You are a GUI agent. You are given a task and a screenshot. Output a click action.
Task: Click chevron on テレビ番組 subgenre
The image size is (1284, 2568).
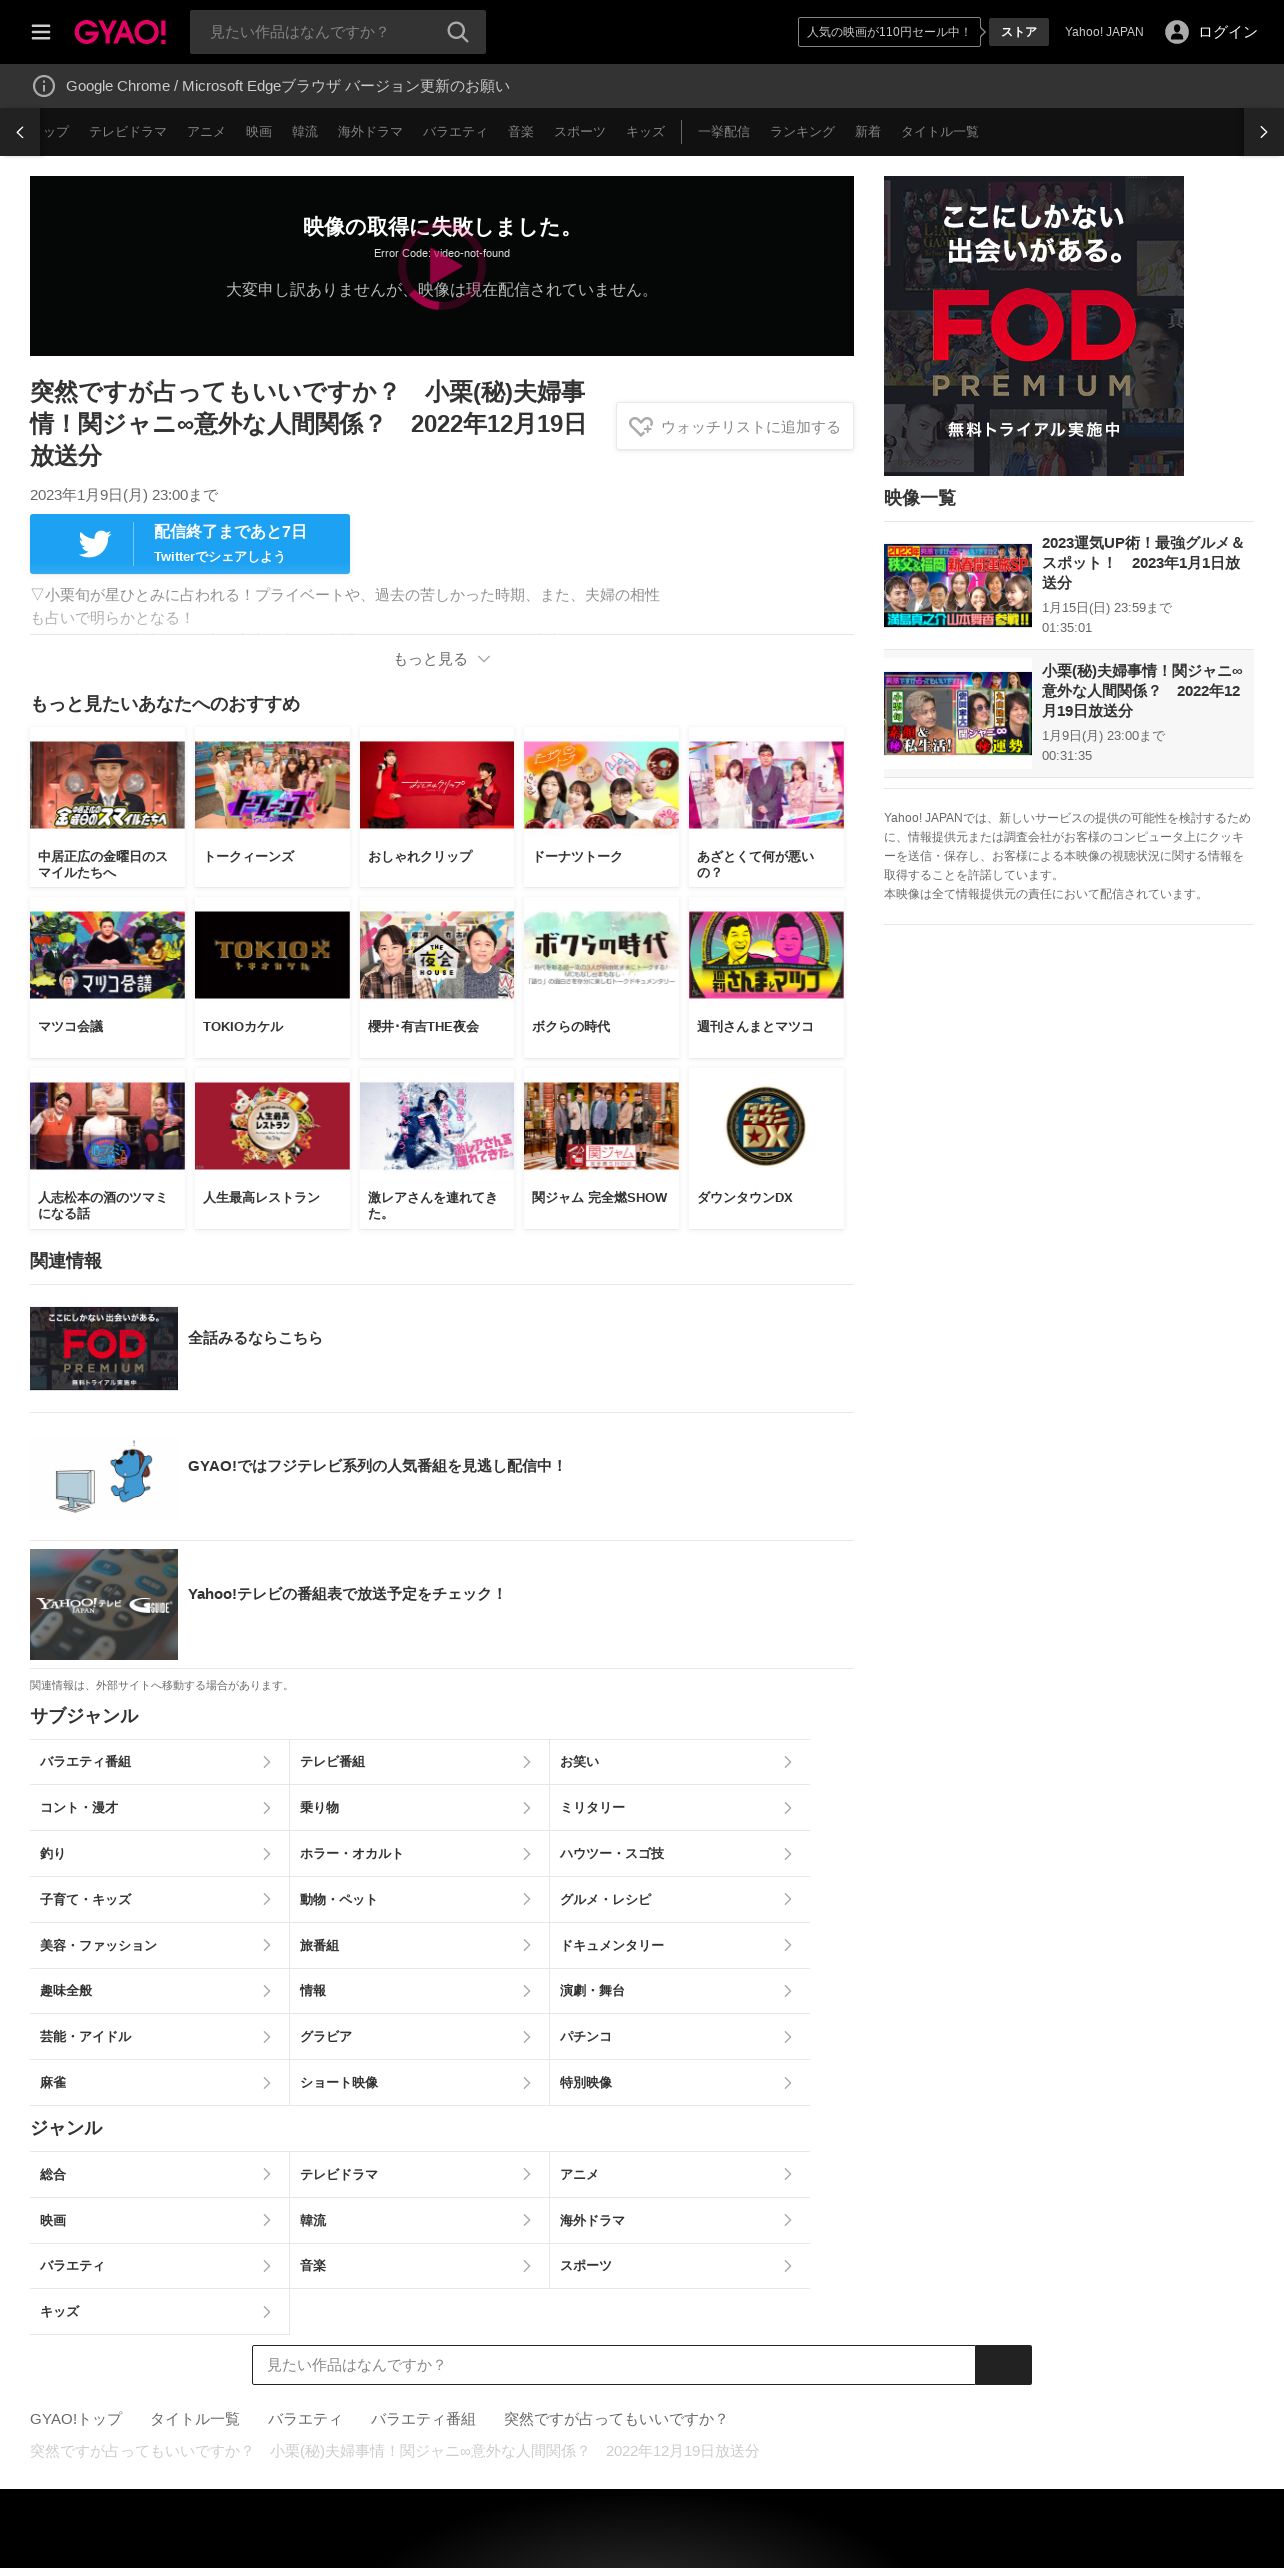526,1762
